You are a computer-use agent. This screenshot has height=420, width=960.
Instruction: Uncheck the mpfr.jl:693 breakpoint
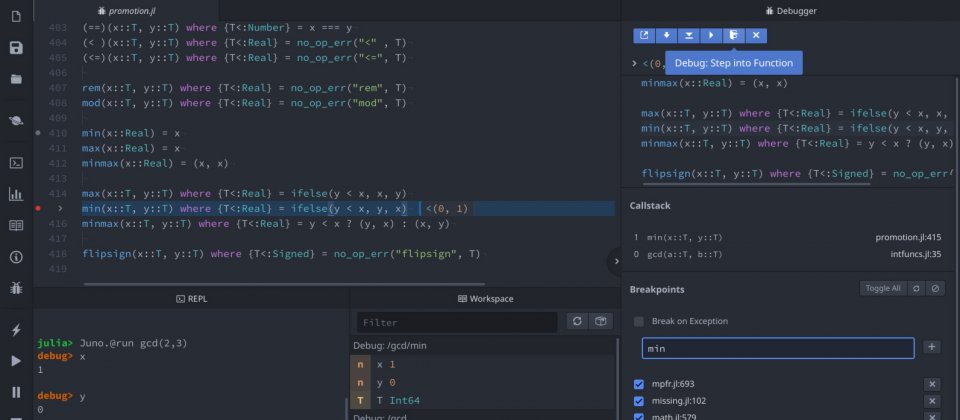[x=639, y=384]
